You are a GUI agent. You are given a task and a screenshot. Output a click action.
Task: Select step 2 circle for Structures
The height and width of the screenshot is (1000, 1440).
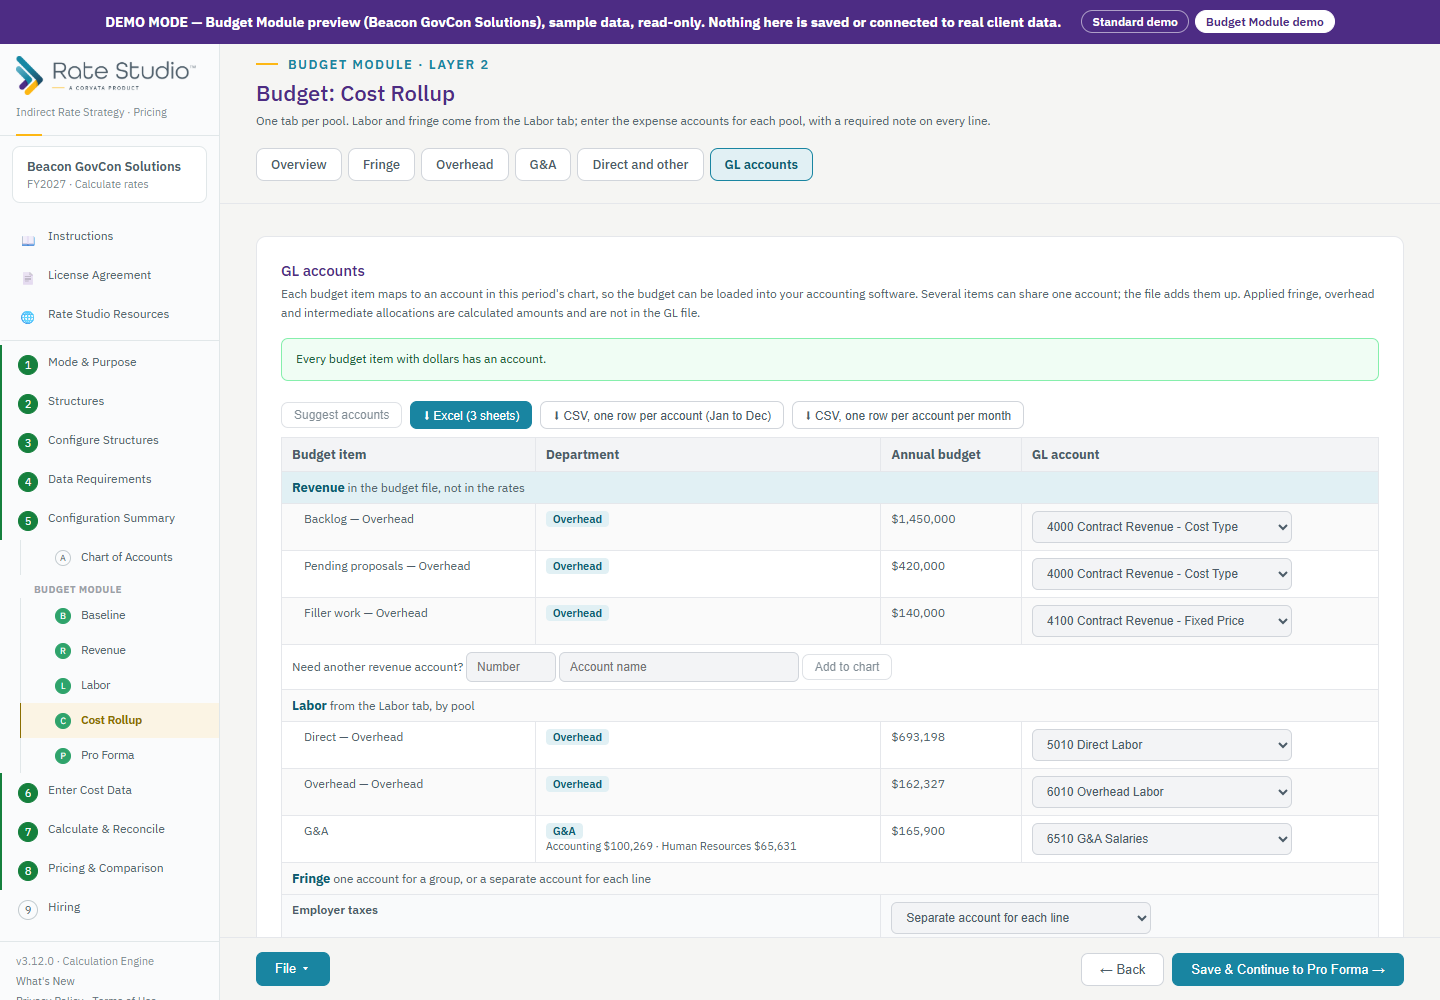28,404
